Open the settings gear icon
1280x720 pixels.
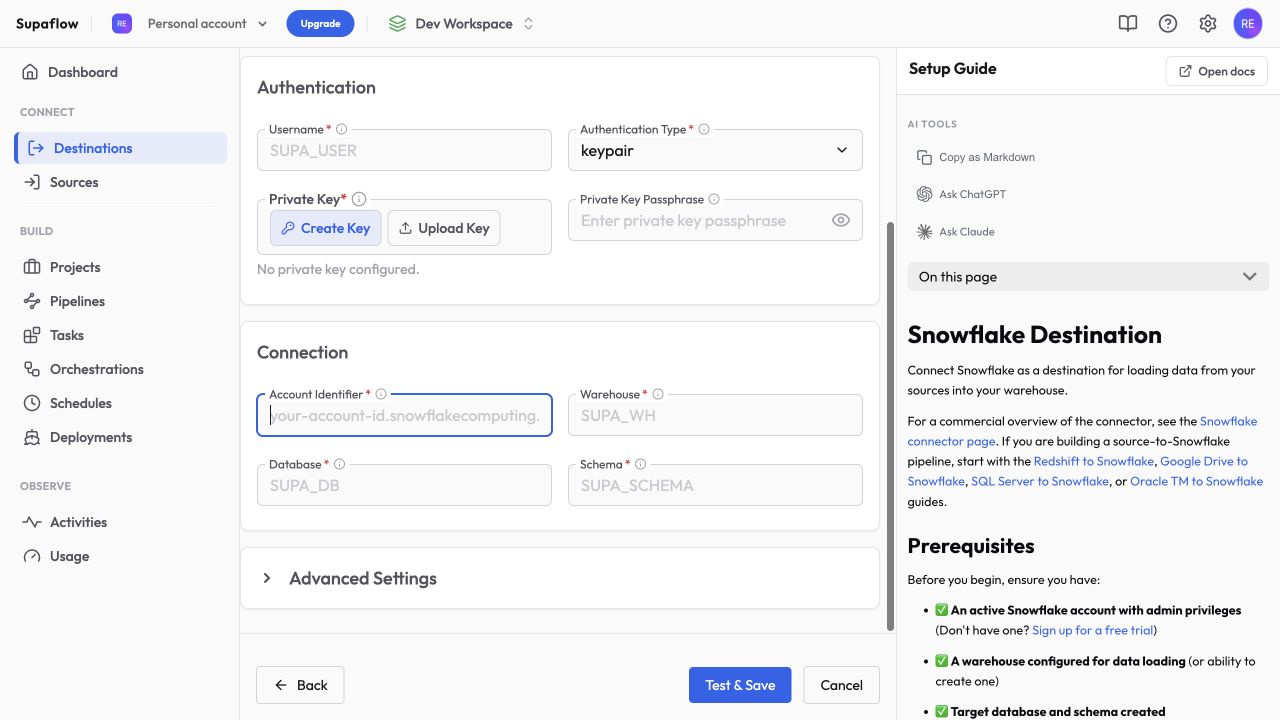[x=1208, y=24]
